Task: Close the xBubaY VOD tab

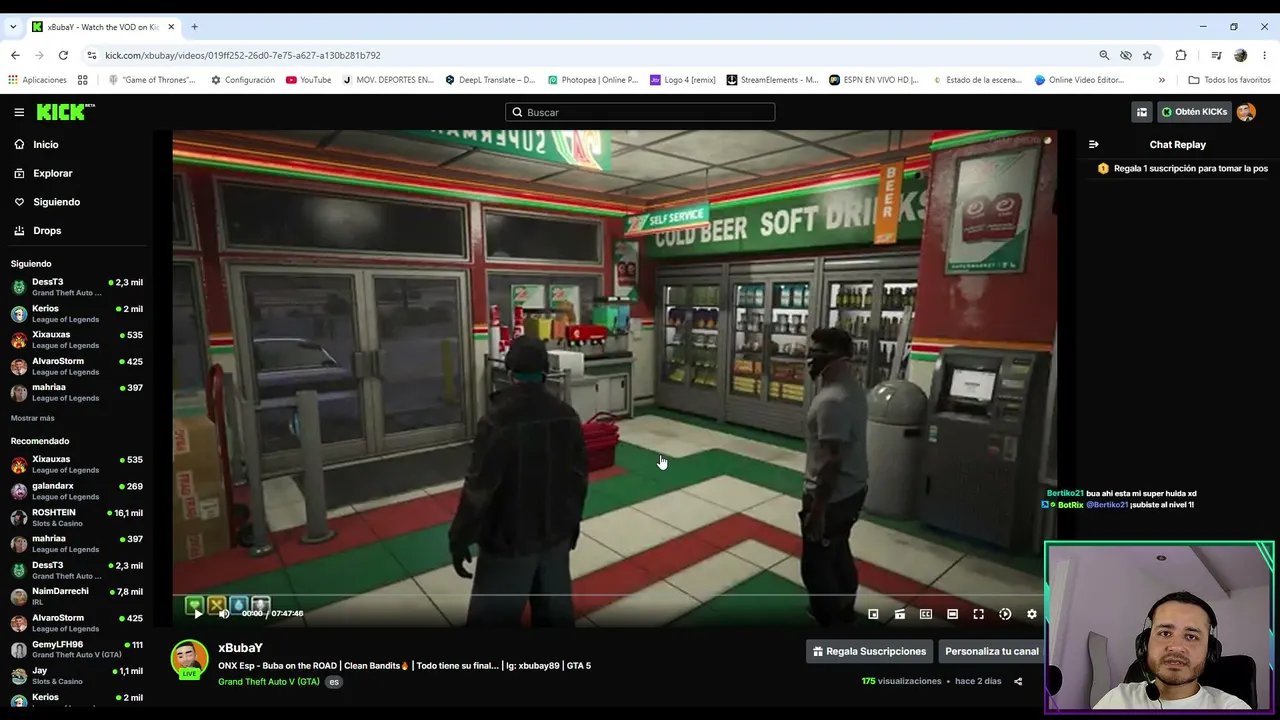Action: [171, 27]
